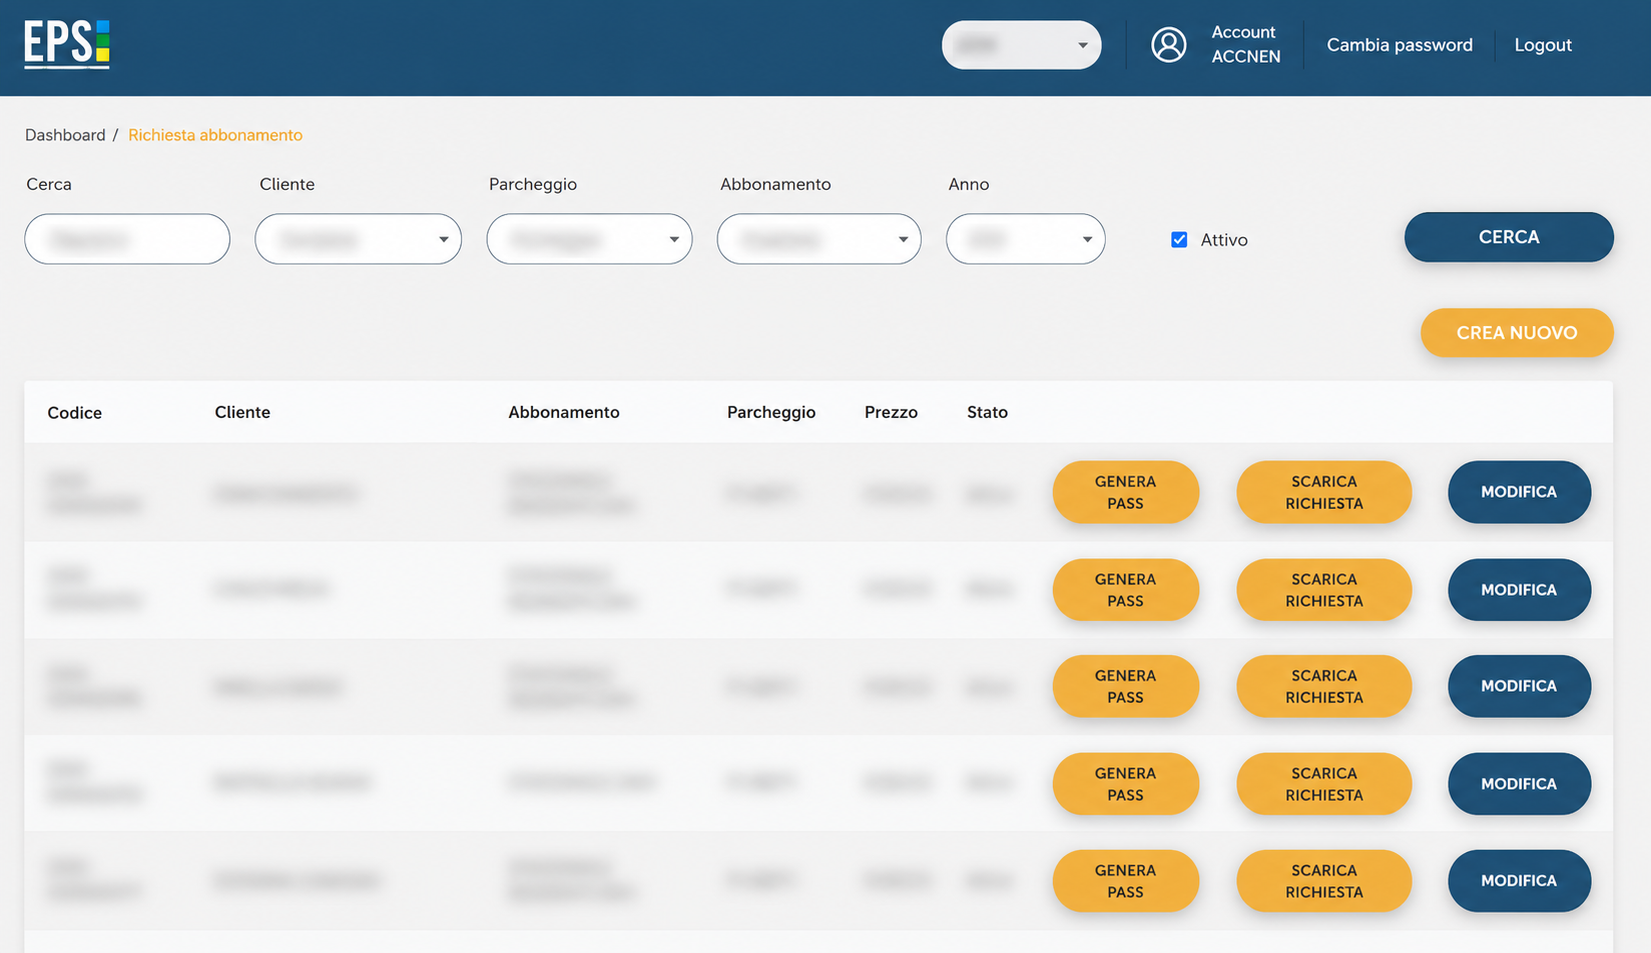Image resolution: width=1651 pixels, height=953 pixels.
Task: Click CREA NUOVO to create a request
Action: 1517,333
